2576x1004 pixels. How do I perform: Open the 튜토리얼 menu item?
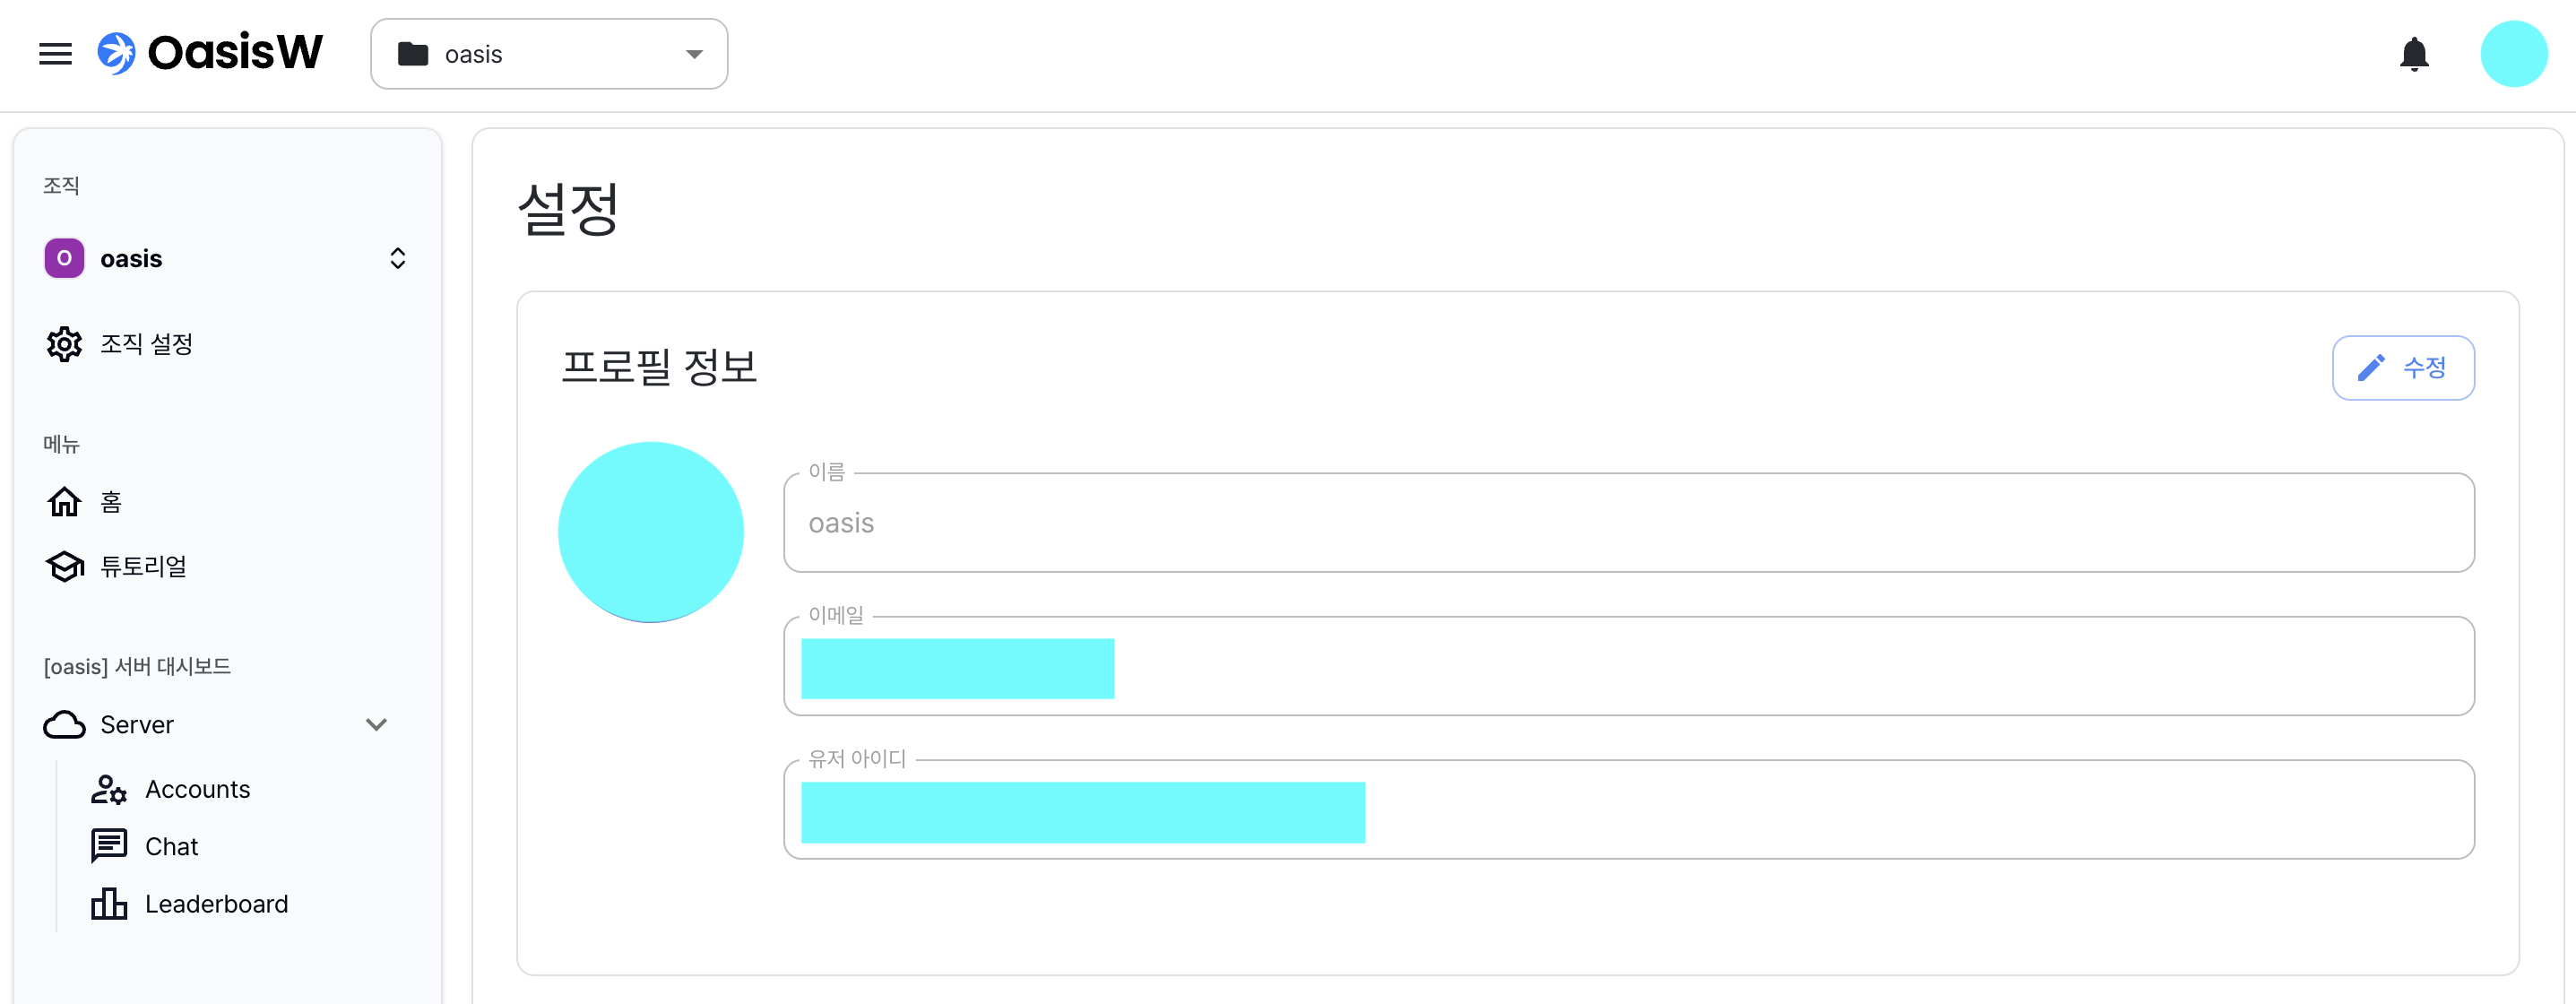coord(143,566)
